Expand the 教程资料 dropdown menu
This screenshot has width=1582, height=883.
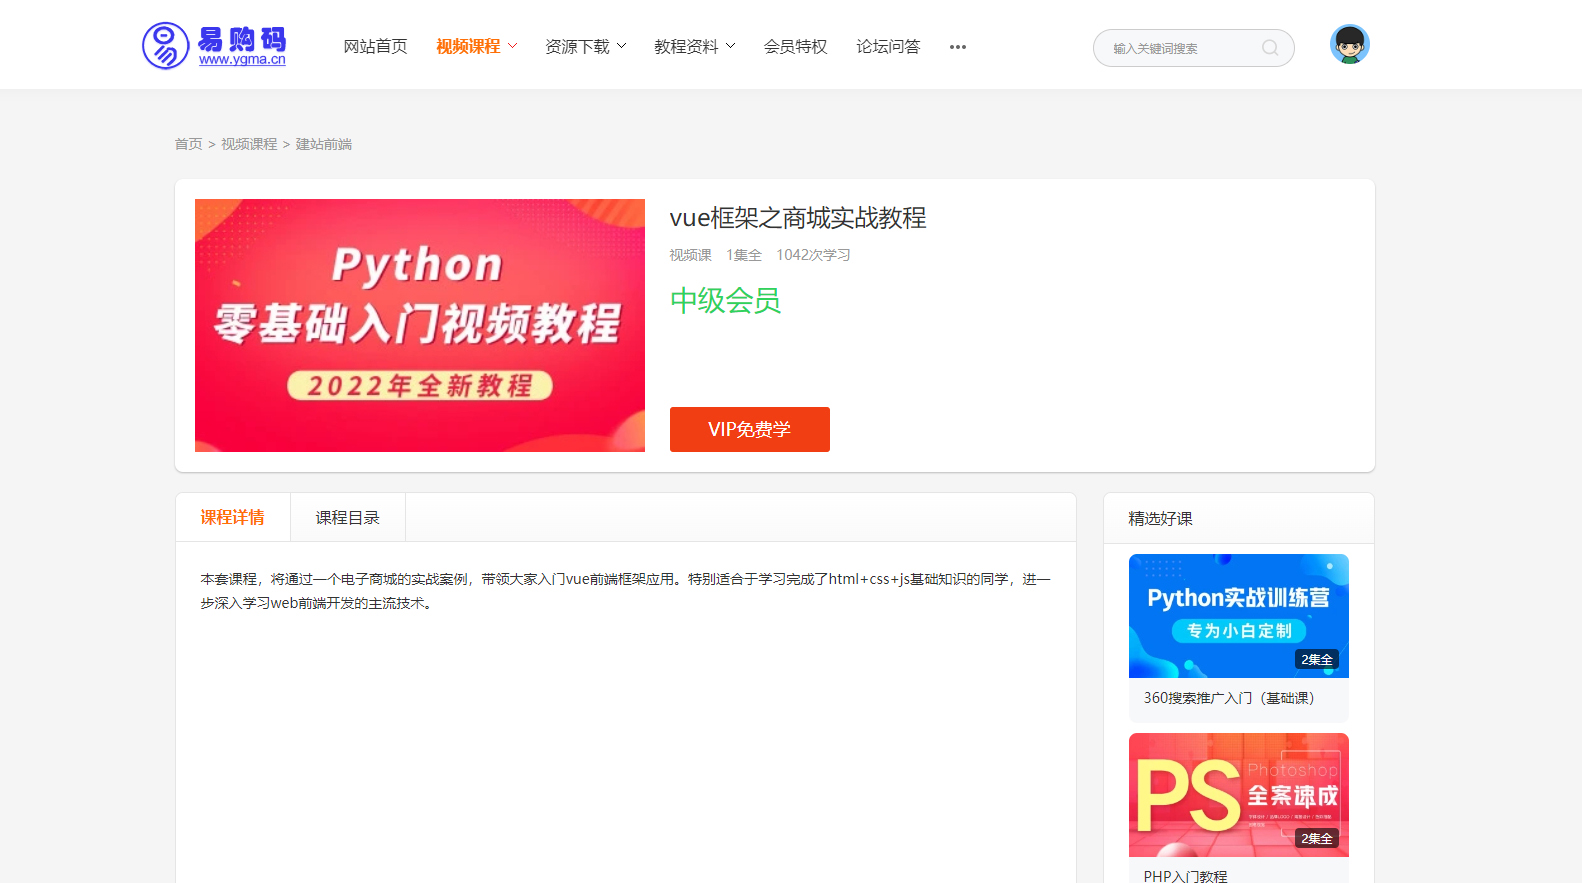click(694, 47)
